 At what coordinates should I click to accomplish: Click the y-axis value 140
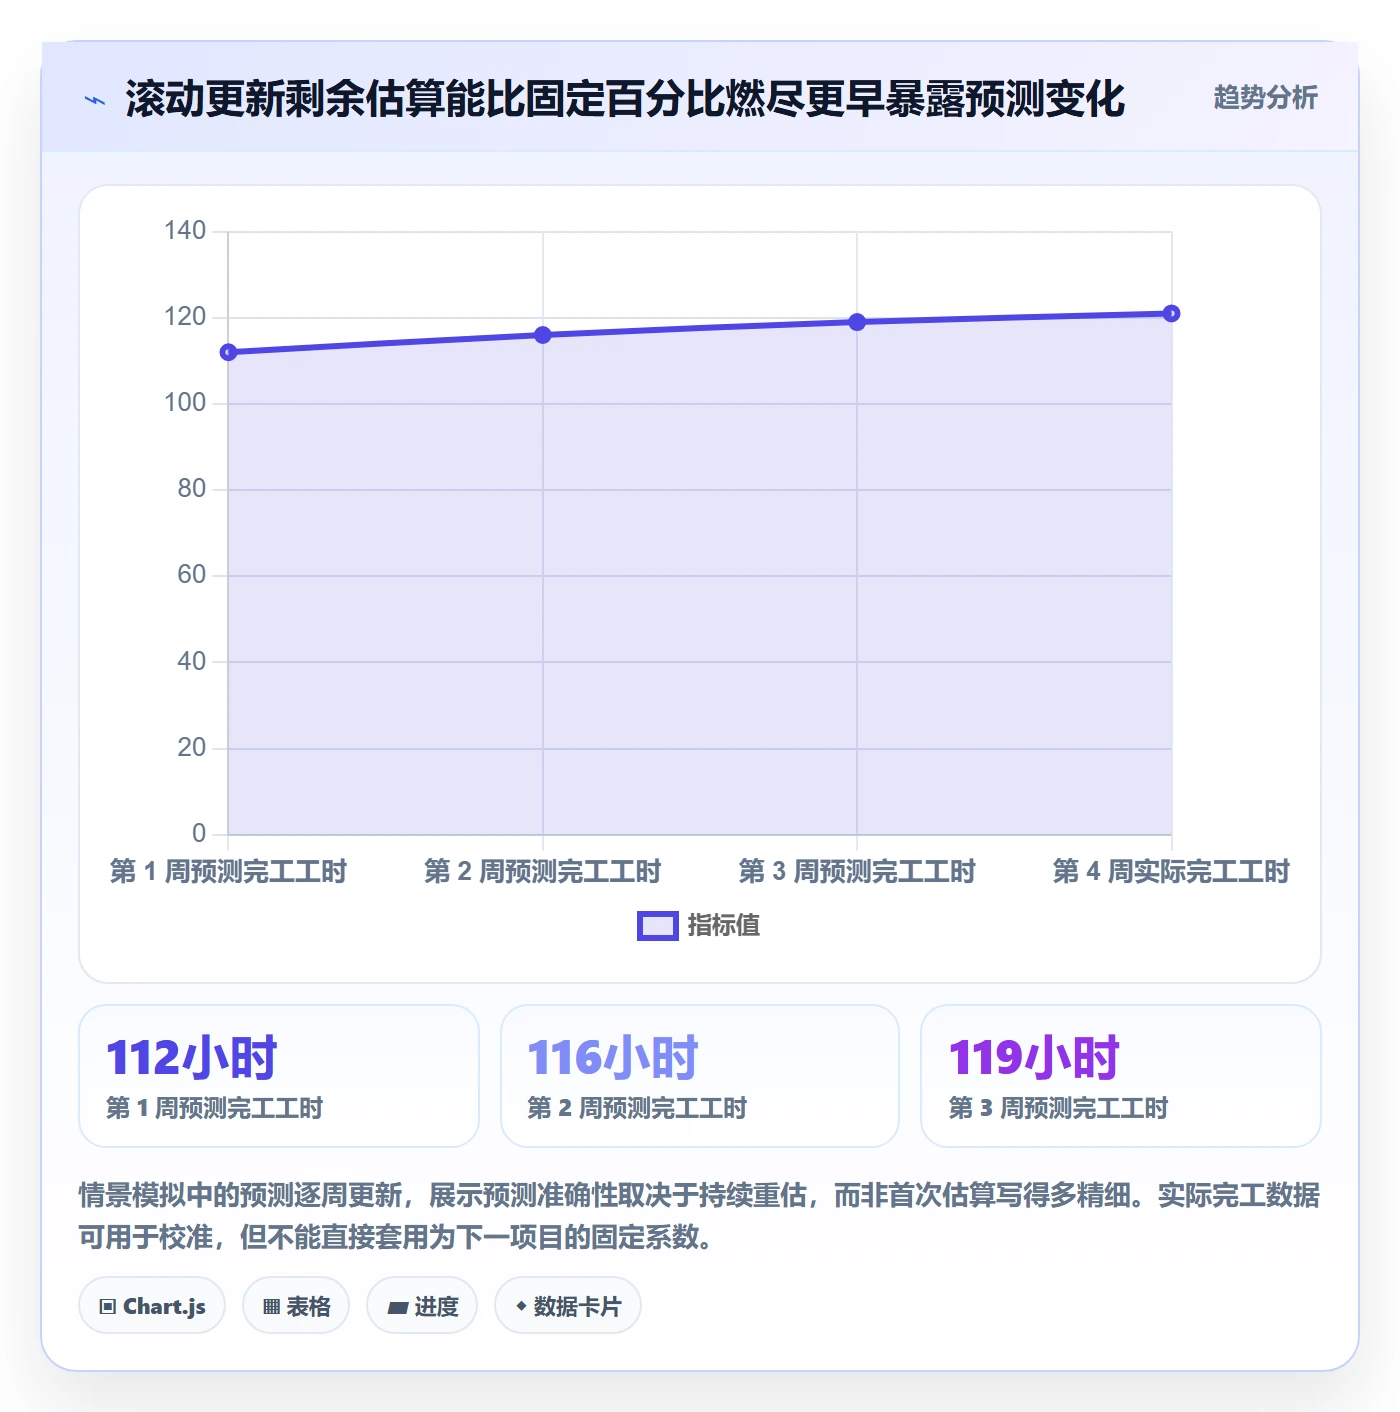(185, 231)
